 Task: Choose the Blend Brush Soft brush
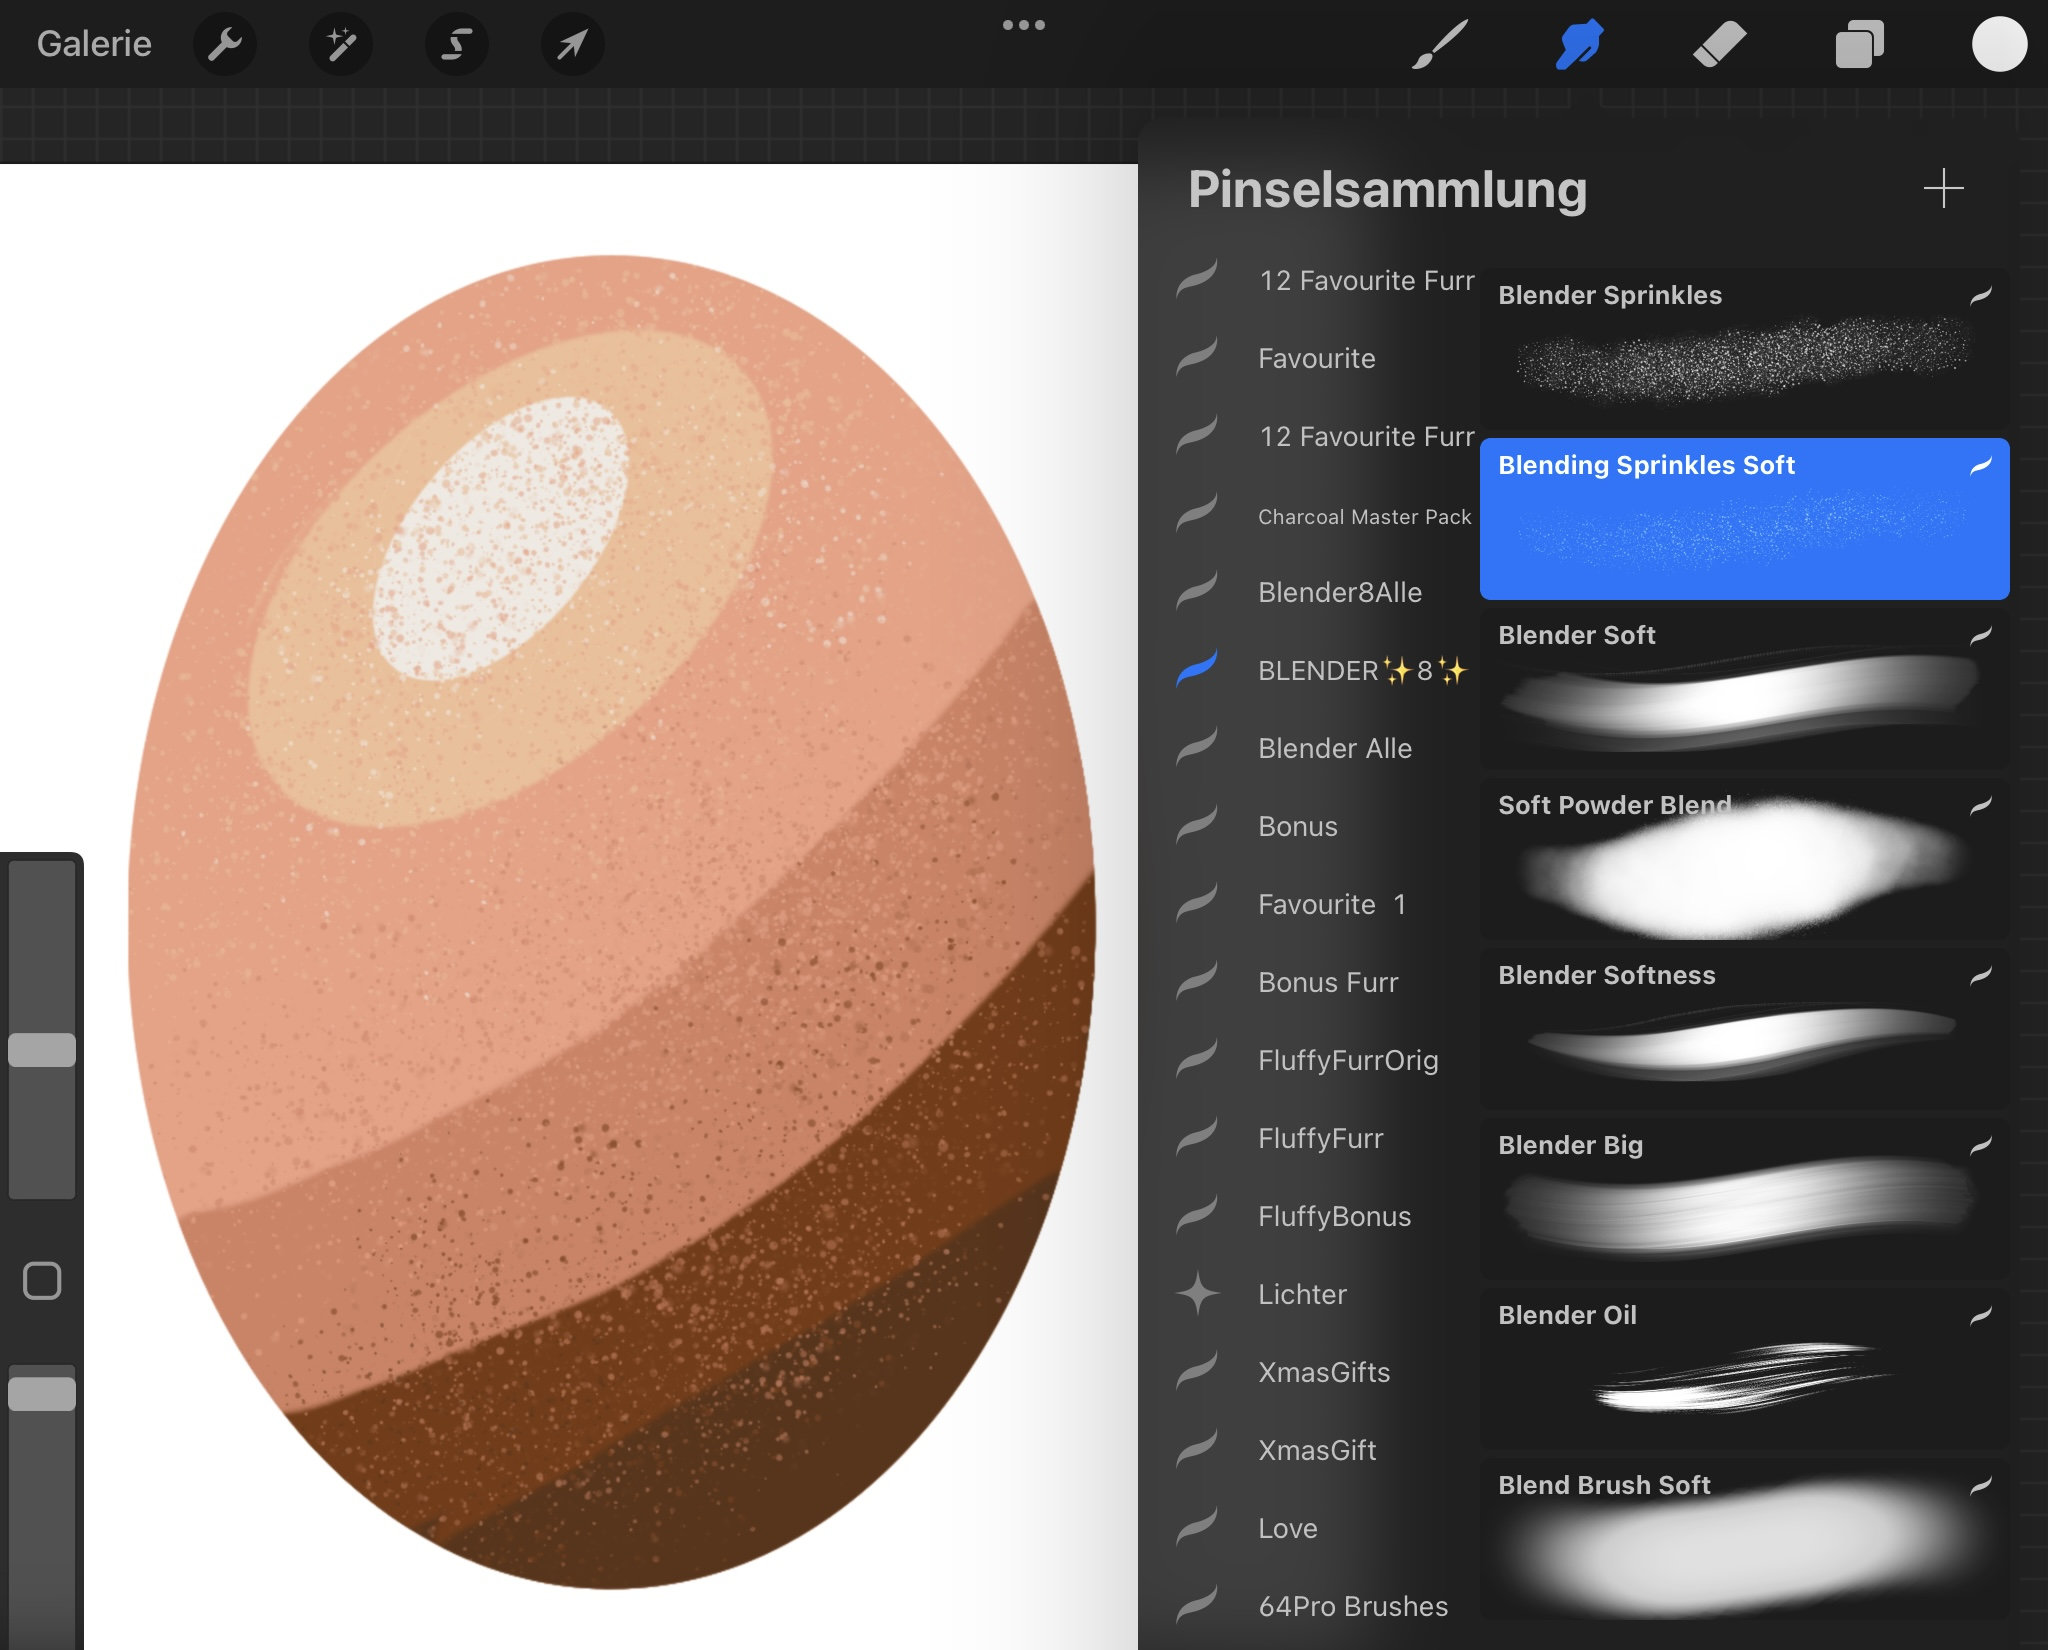[1744, 1539]
